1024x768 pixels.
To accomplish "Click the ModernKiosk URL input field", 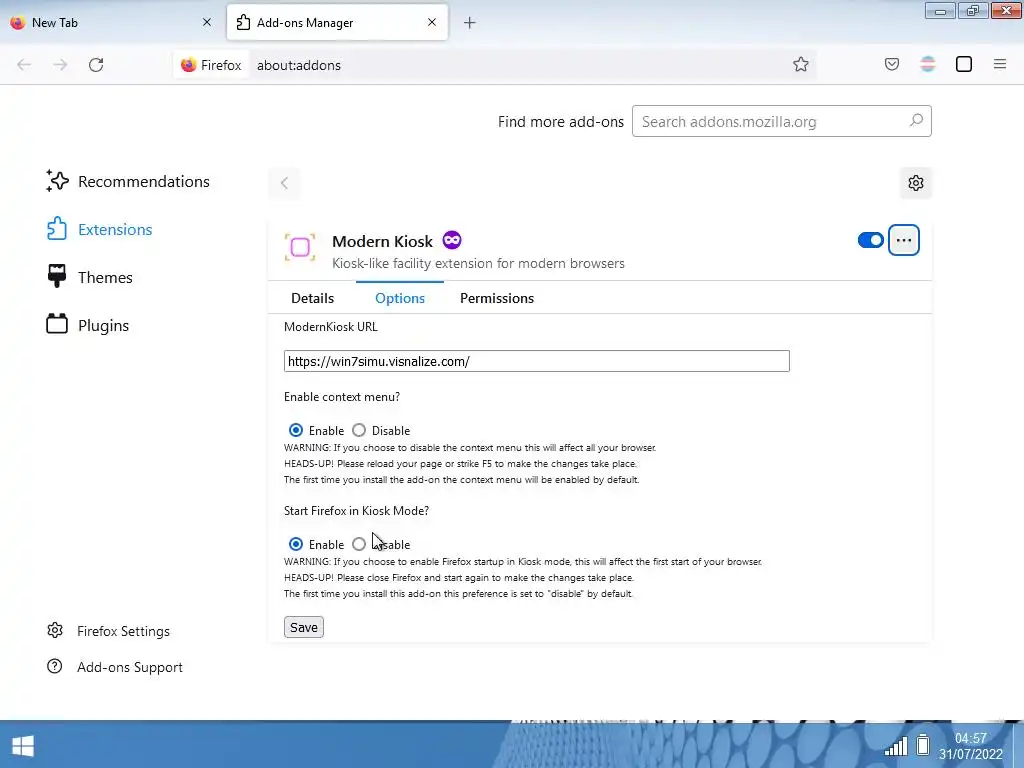I will pos(537,361).
